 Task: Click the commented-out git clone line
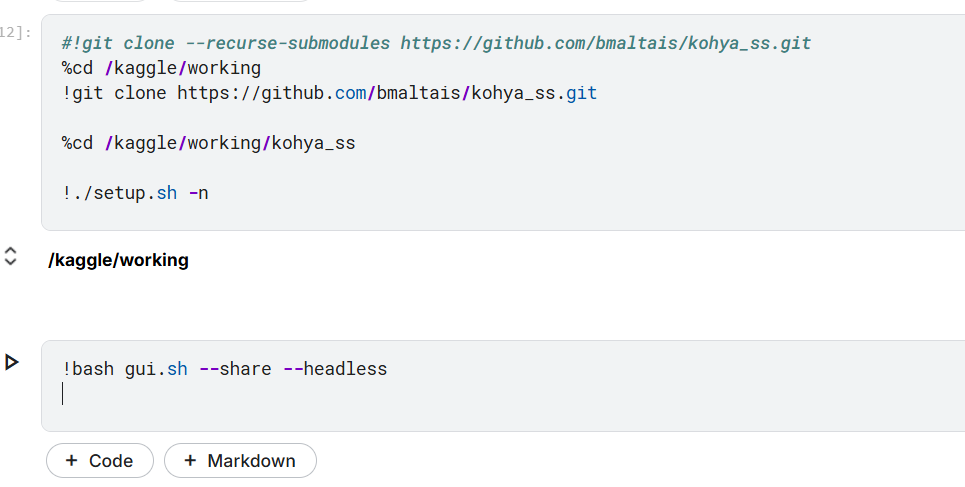(x=435, y=43)
